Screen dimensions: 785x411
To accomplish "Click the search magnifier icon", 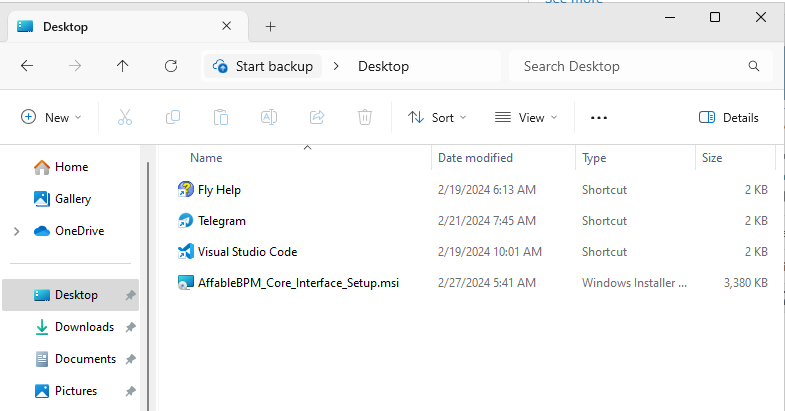I will tap(754, 66).
